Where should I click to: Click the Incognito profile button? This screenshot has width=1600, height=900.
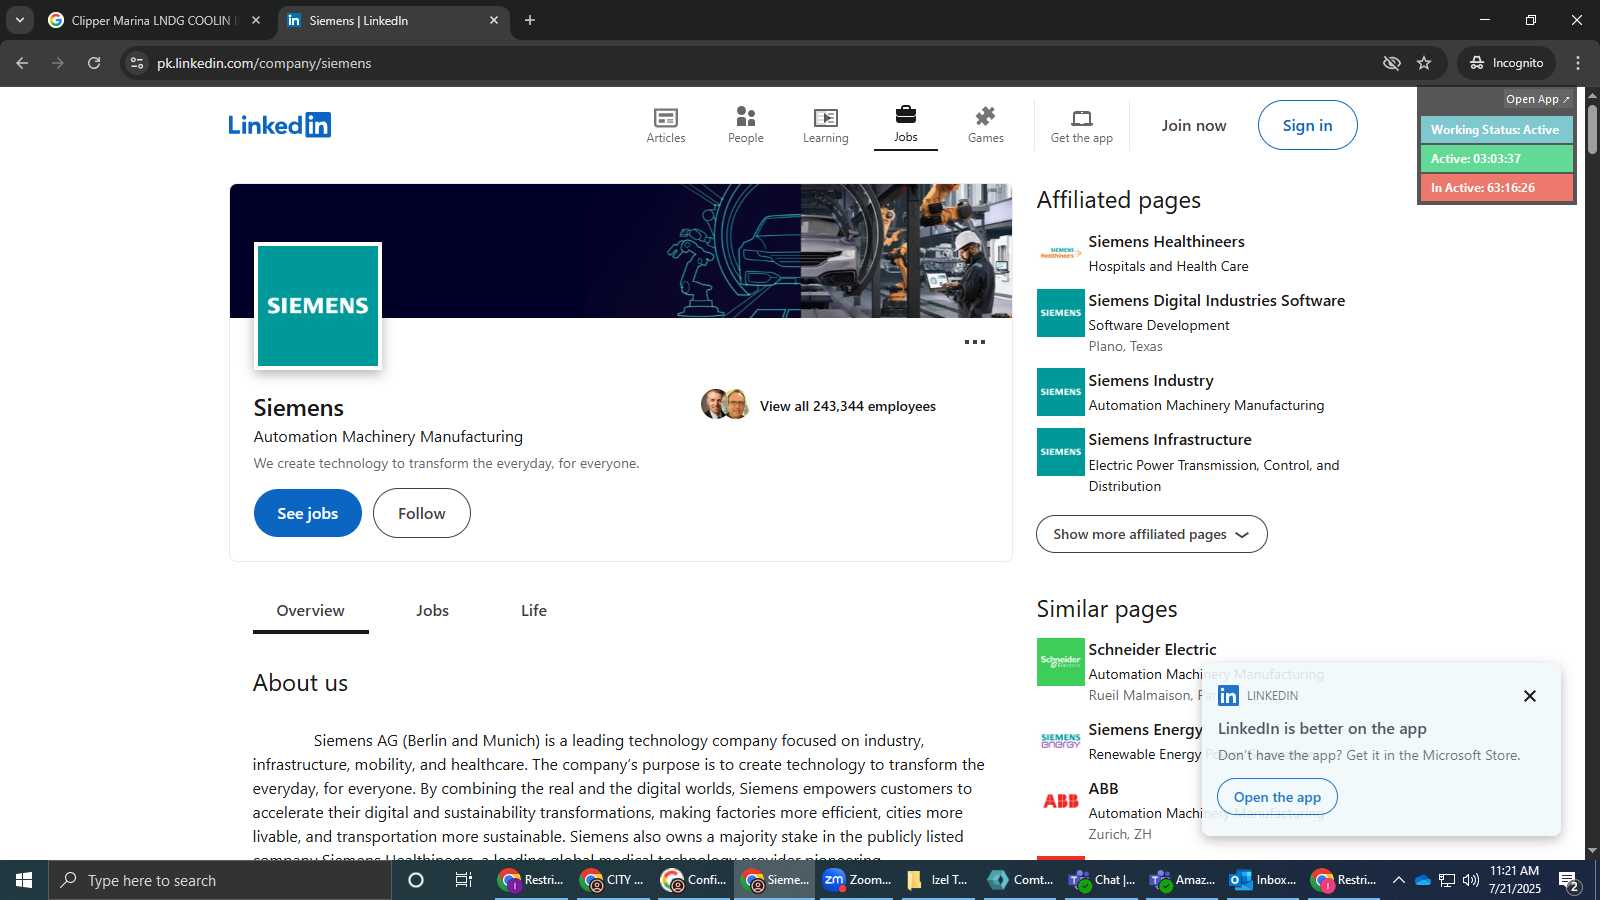[x=1506, y=63]
